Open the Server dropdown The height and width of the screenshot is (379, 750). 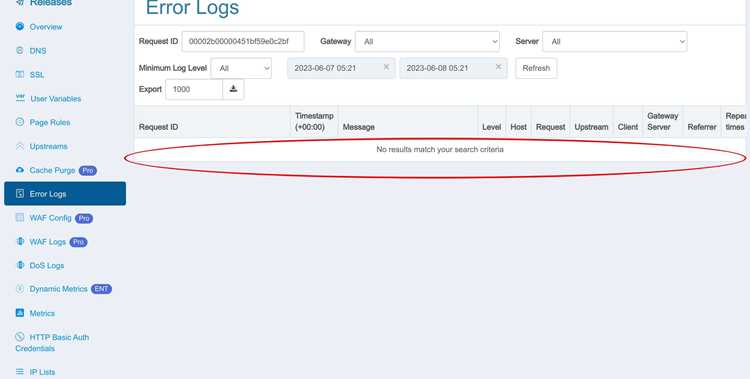(x=615, y=42)
